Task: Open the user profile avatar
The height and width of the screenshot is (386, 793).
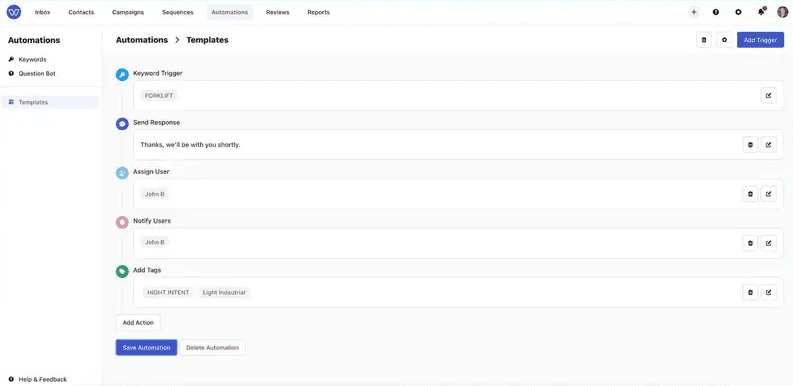Action: click(x=782, y=12)
